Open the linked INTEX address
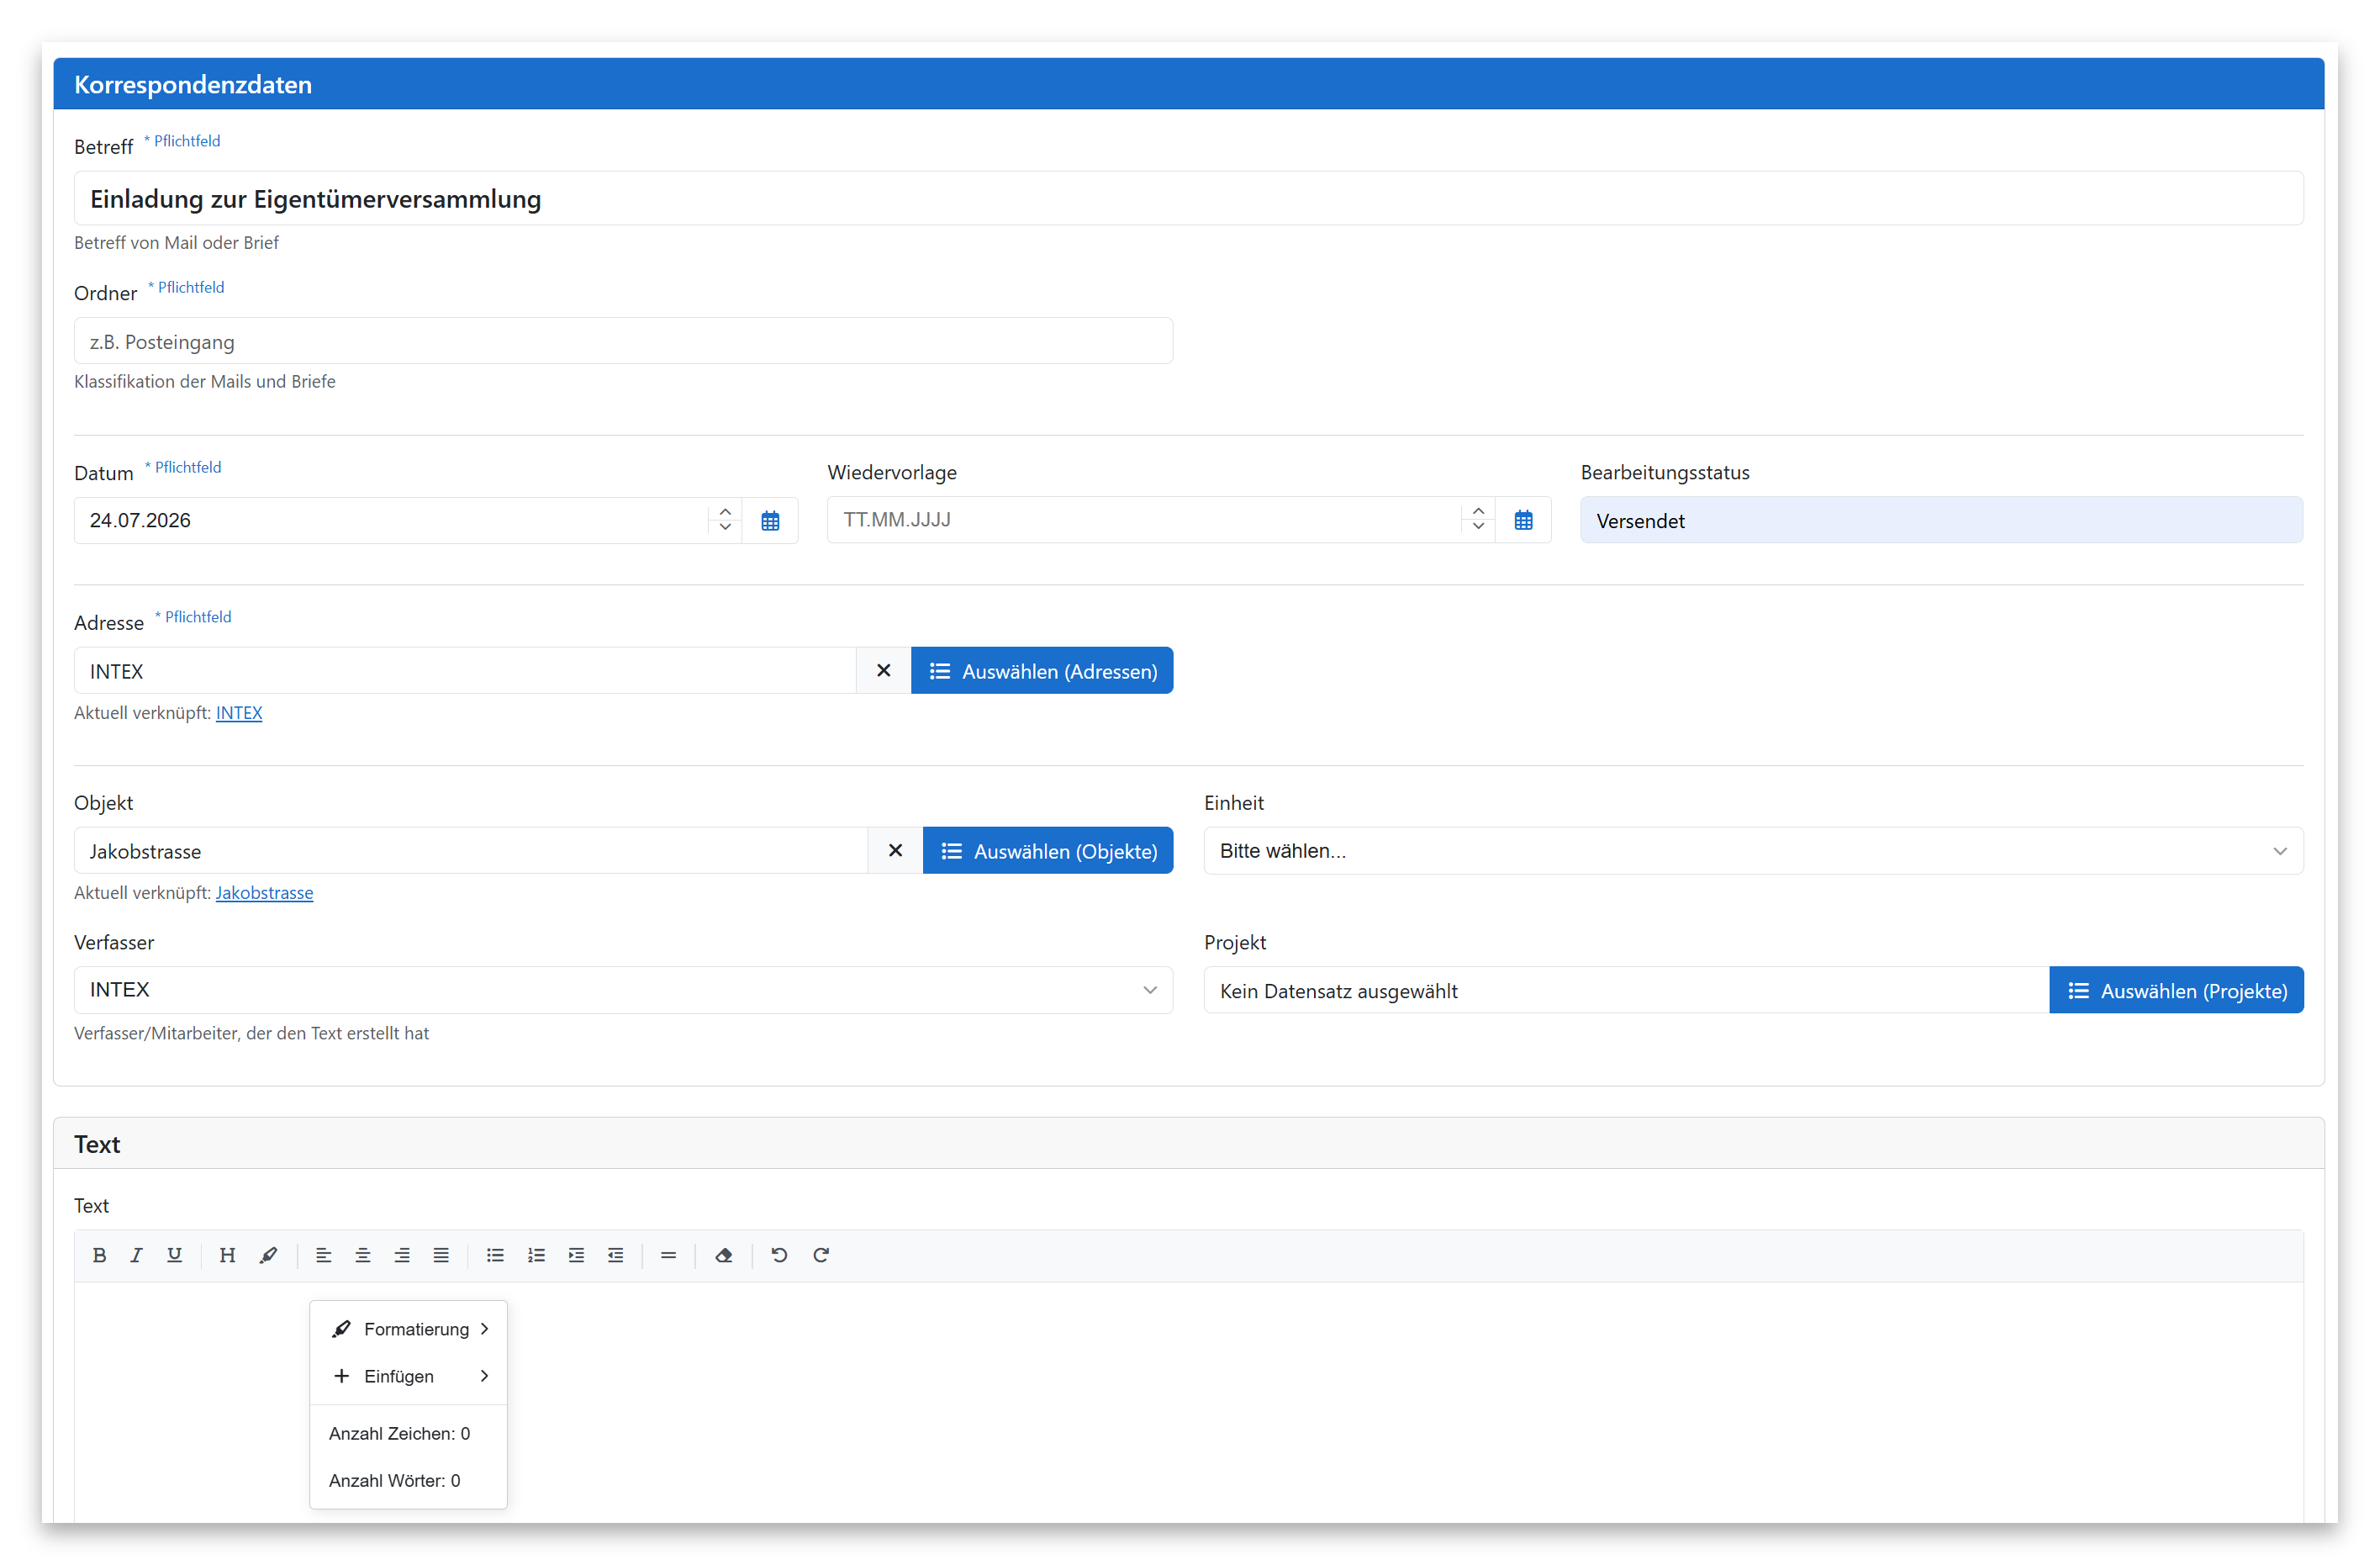The height and width of the screenshot is (1565, 2380). [x=239, y=713]
